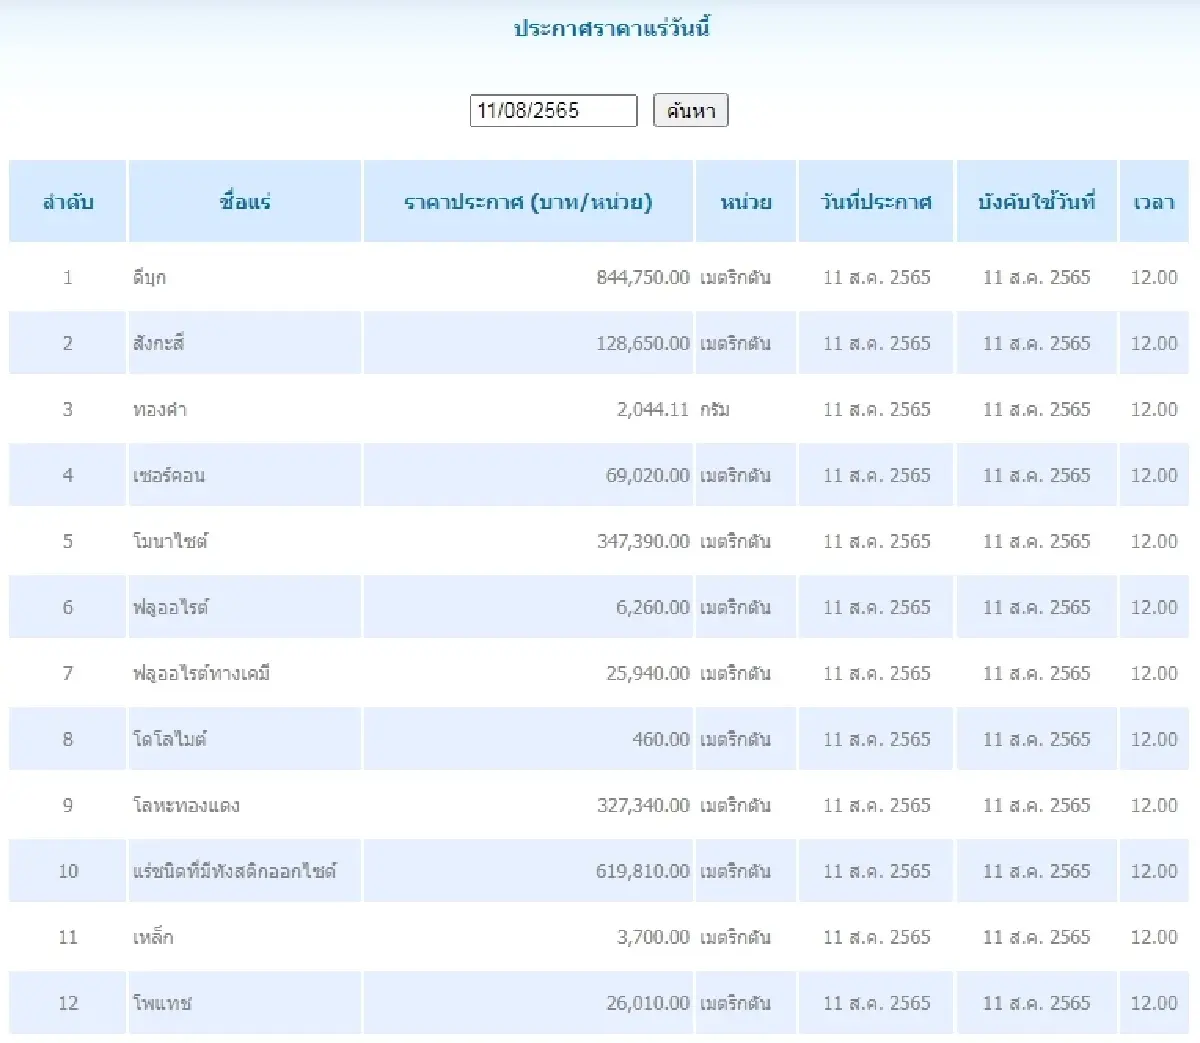Click row number 5 in ลำดับ column
Screen dimensions: 1200x1043
coord(68,541)
